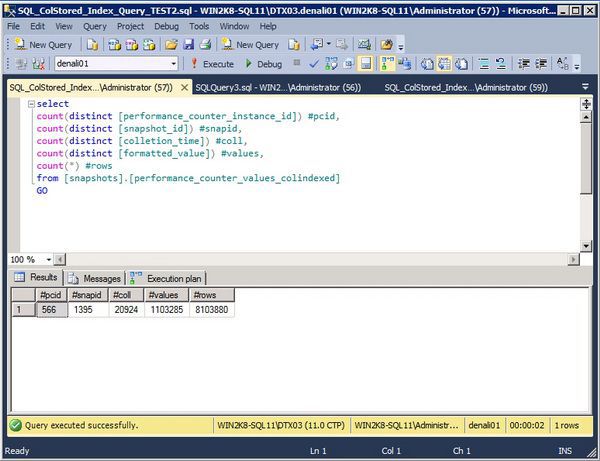Comment out the selected lines

484,64
